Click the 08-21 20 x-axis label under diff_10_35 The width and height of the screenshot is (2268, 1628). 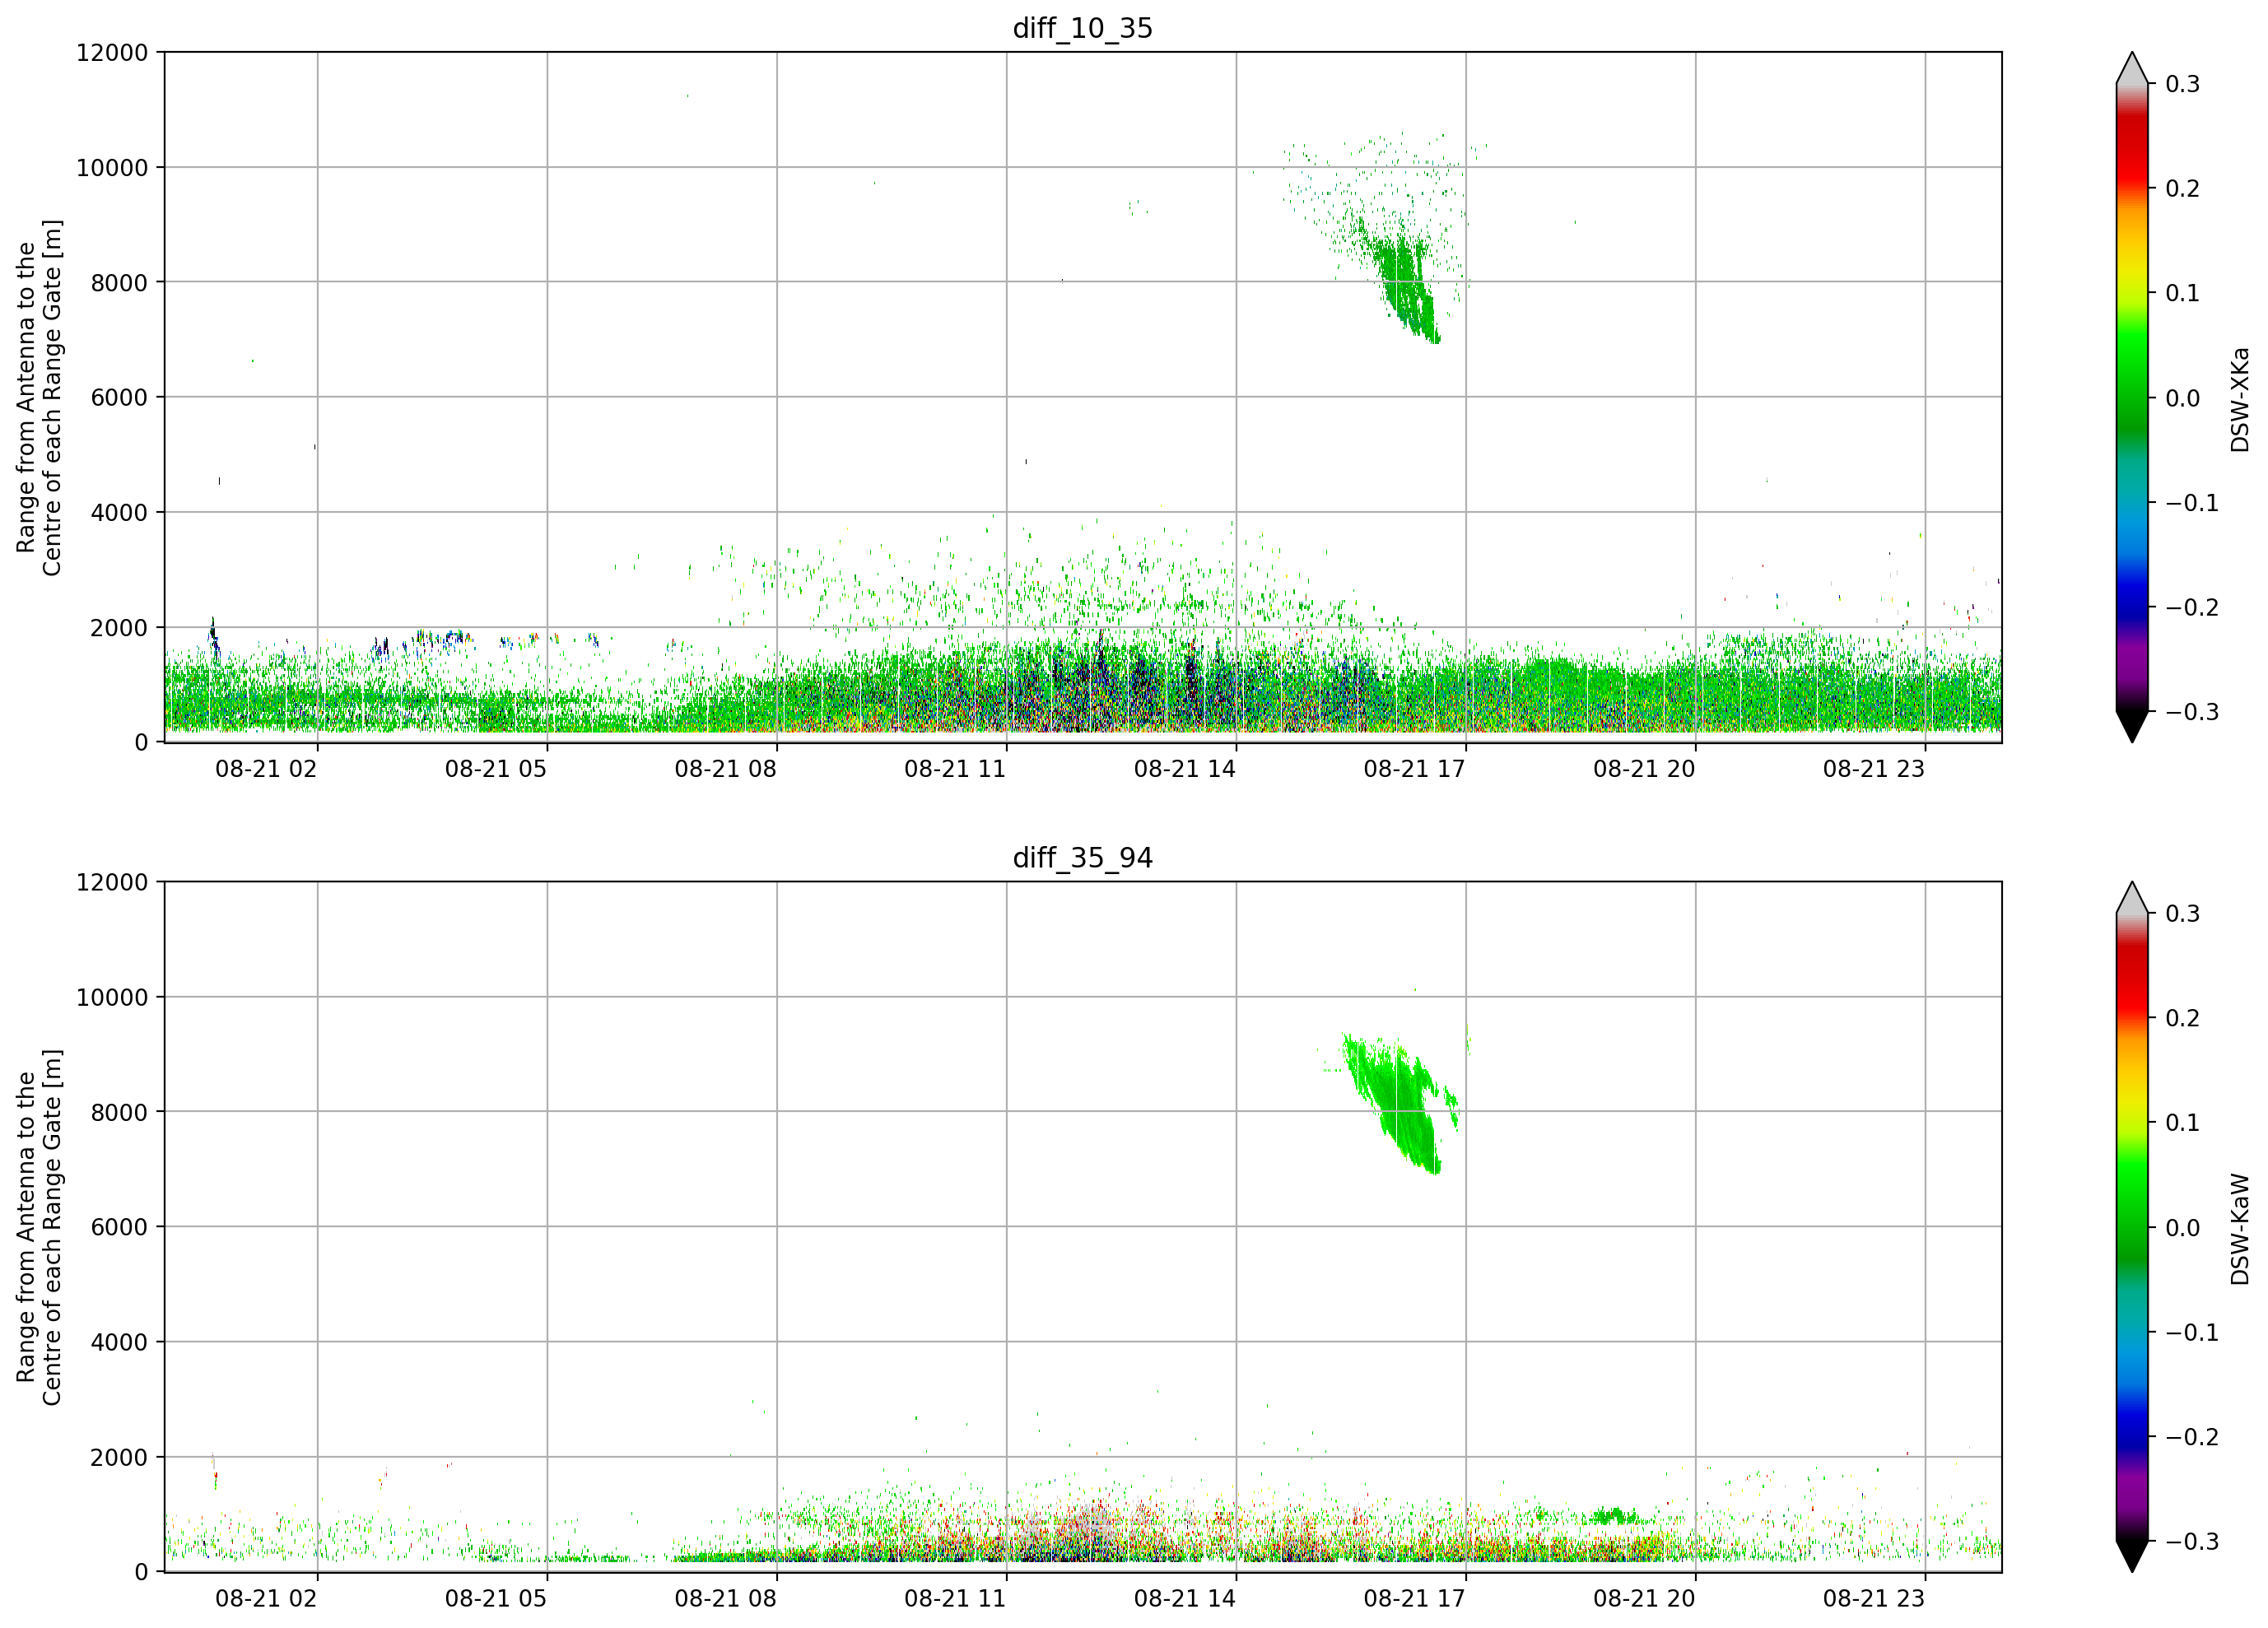click(x=1644, y=769)
